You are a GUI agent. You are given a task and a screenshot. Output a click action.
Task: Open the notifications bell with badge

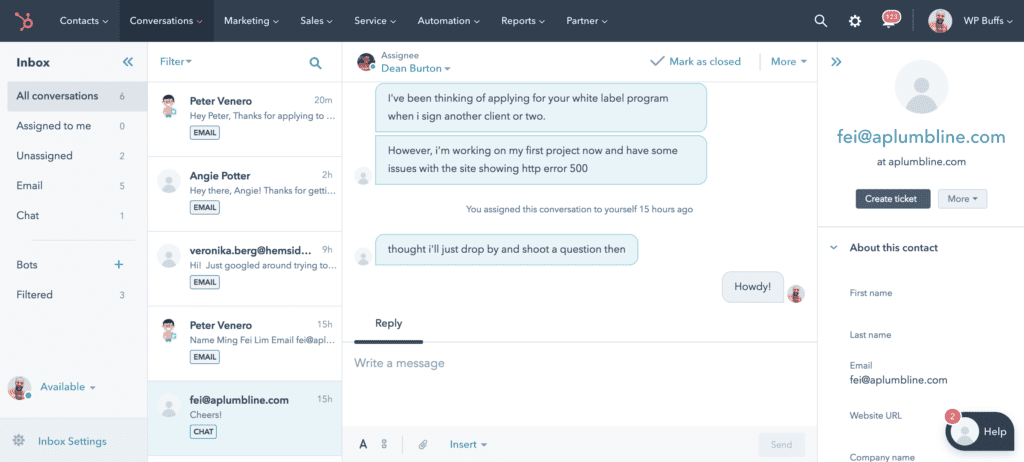point(889,20)
